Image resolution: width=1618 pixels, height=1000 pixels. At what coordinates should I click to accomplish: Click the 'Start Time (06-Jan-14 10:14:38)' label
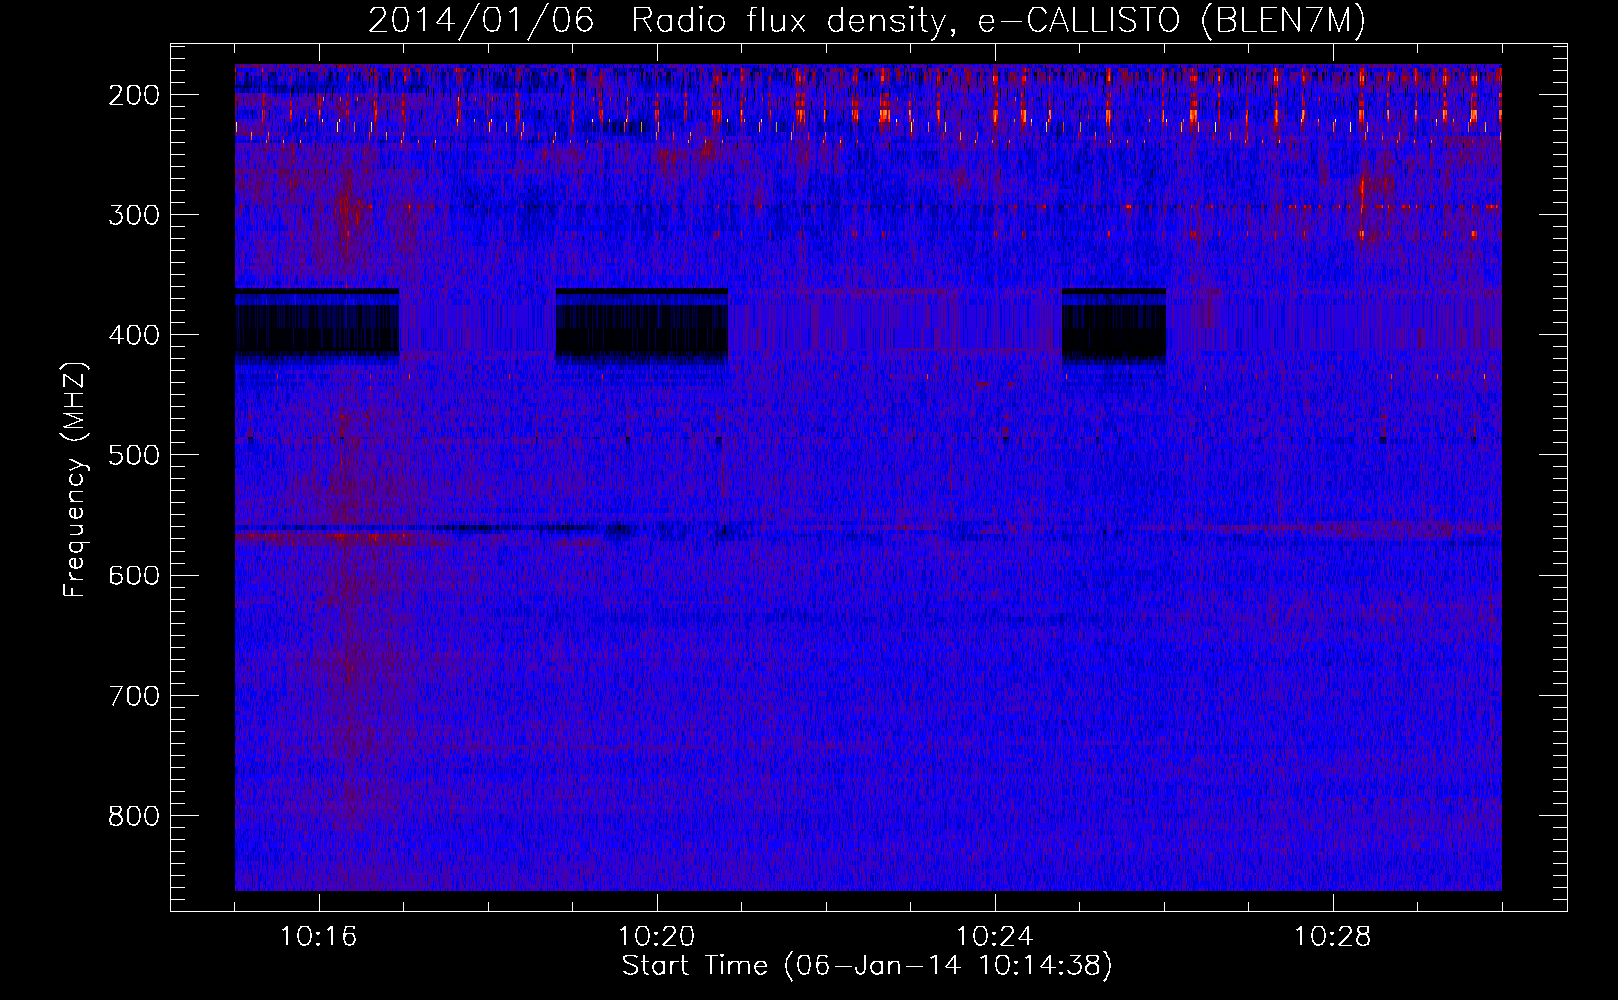tap(867, 966)
